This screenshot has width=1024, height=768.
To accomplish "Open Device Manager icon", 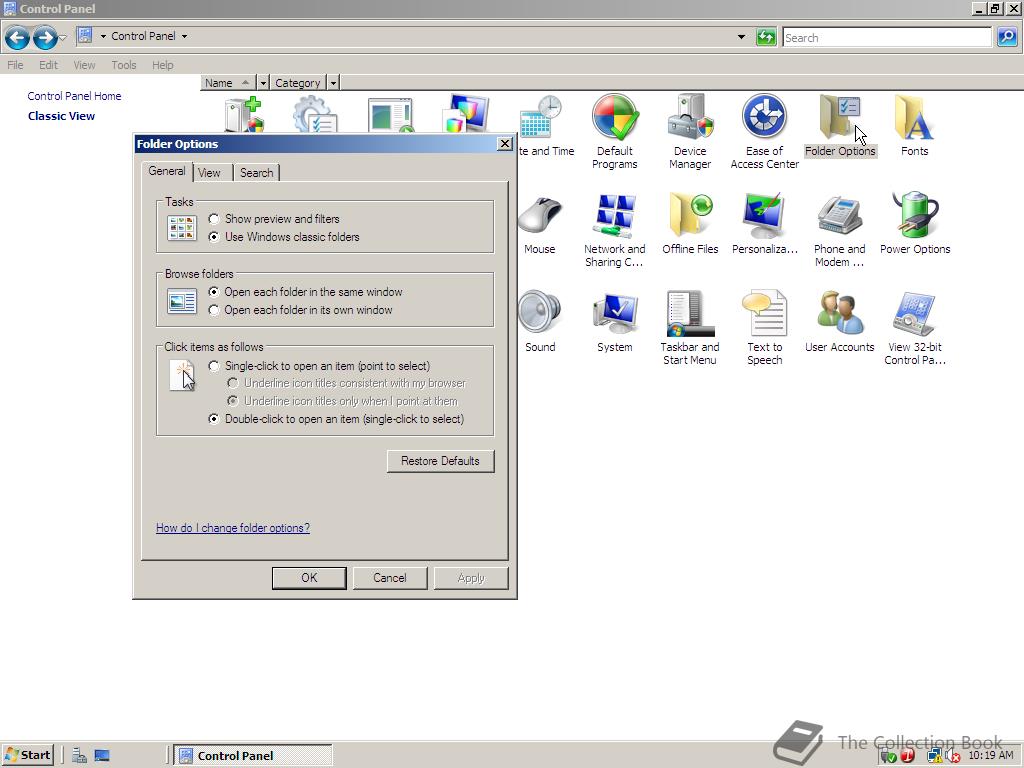I will click(x=690, y=131).
